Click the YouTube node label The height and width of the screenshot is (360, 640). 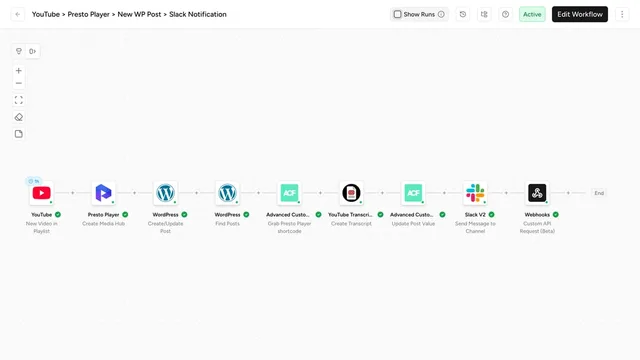tap(42, 215)
